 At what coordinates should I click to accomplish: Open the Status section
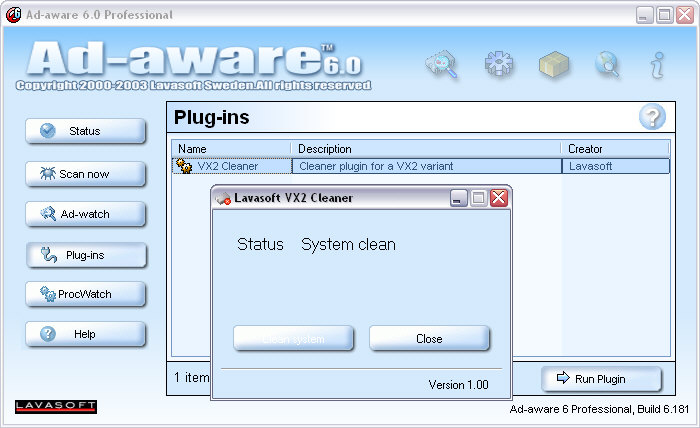tap(86, 131)
